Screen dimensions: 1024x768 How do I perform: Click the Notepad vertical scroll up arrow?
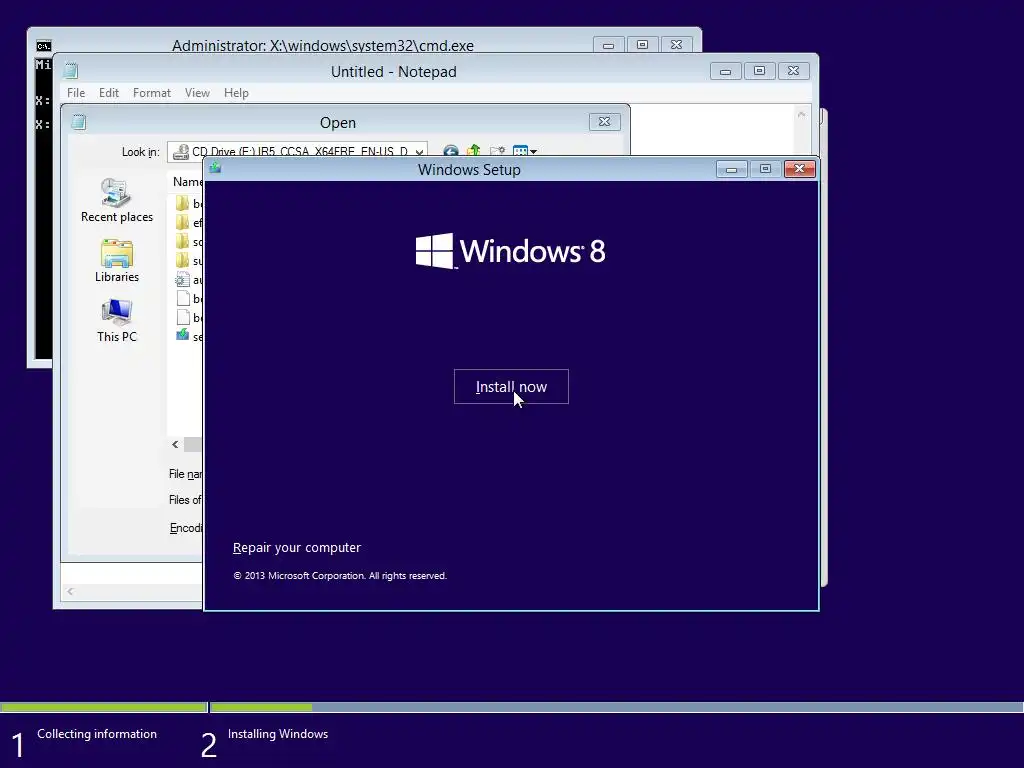point(801,115)
